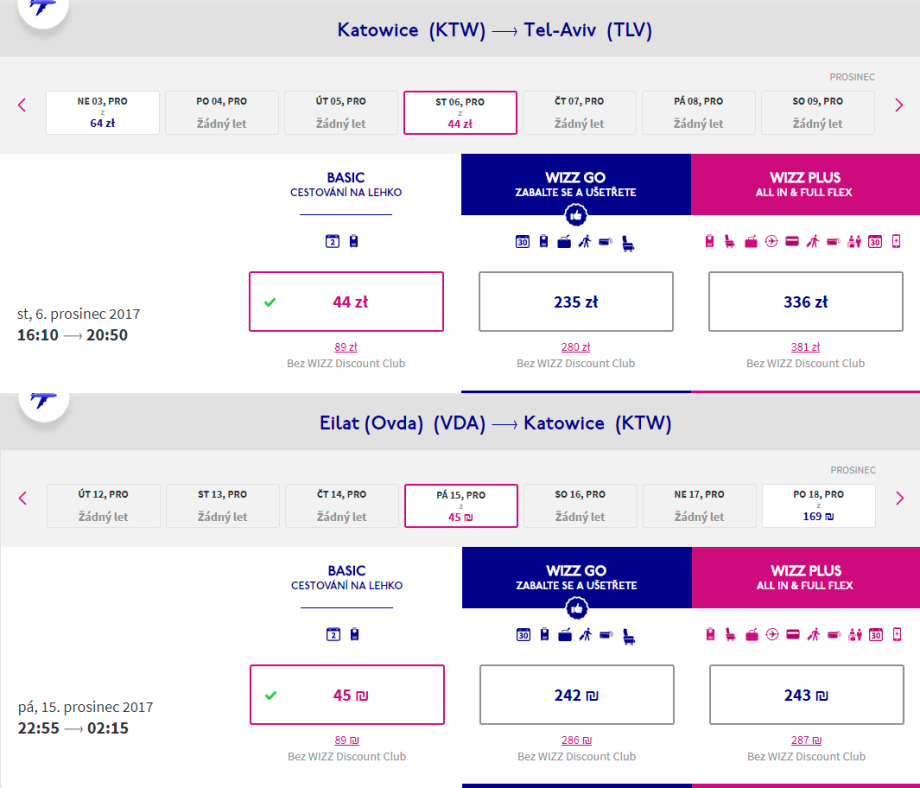The image size is (920, 788).
Task: Show earlier dates for Katowice–Tel-Aviv flight
Action: tap(22, 105)
